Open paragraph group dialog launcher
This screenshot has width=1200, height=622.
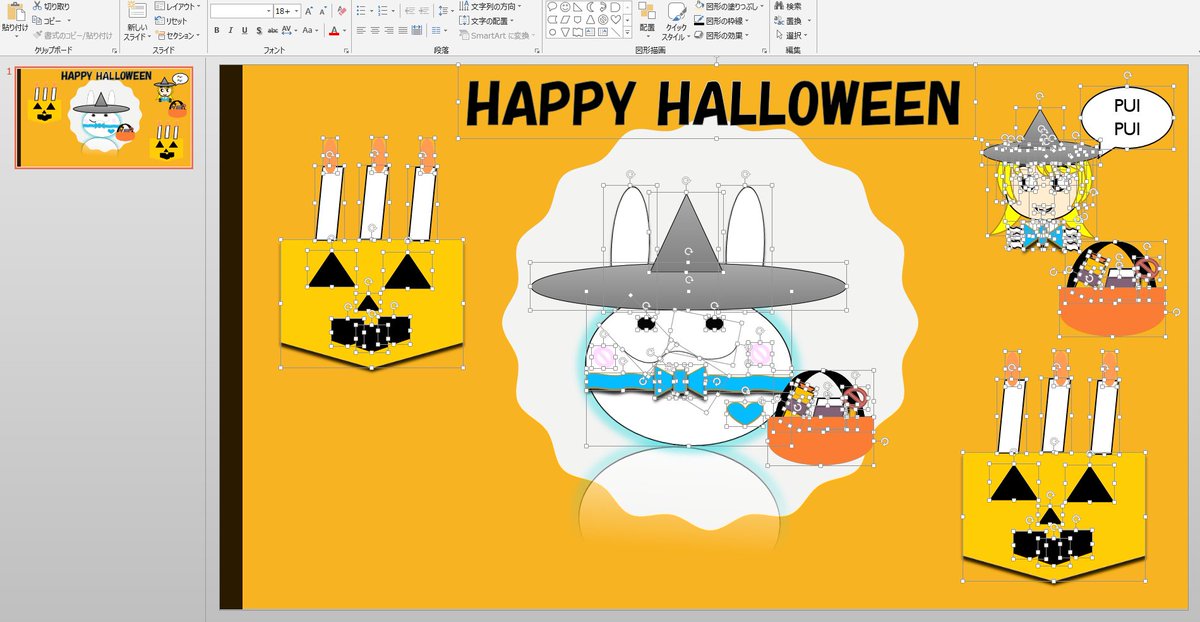pyautogui.click(x=536, y=50)
